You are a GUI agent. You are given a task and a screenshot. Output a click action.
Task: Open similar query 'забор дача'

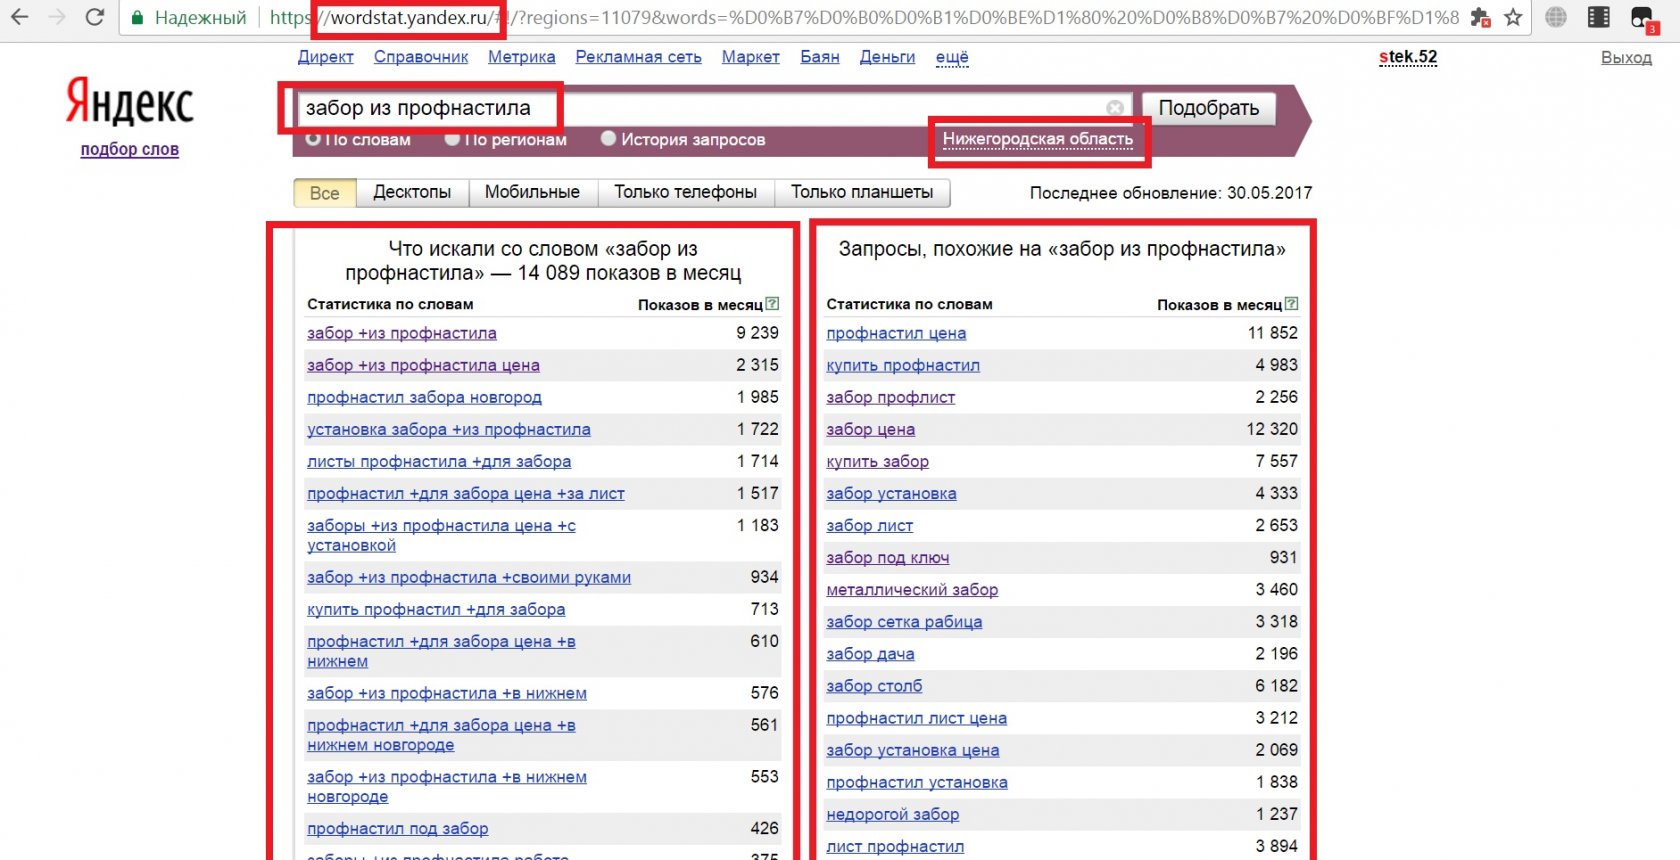coord(870,654)
